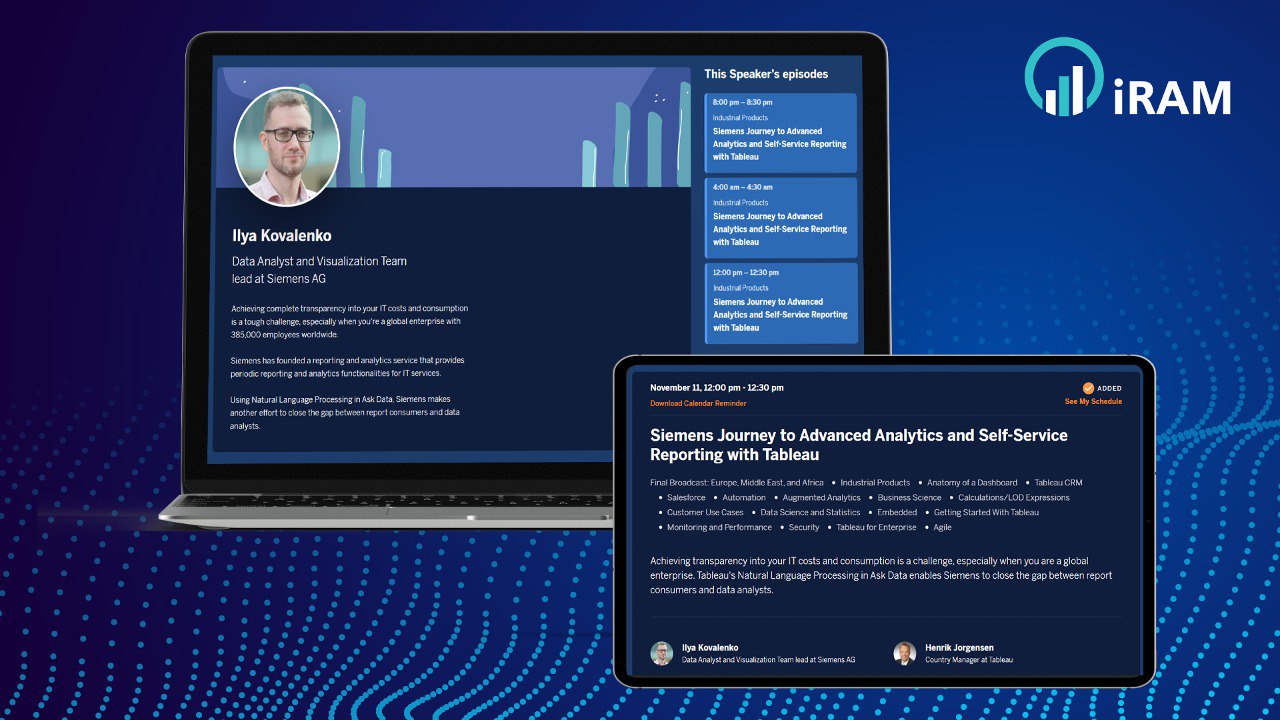Click the session description paragraph on the tablet
Screen dimensions: 1280x720
[881, 575]
